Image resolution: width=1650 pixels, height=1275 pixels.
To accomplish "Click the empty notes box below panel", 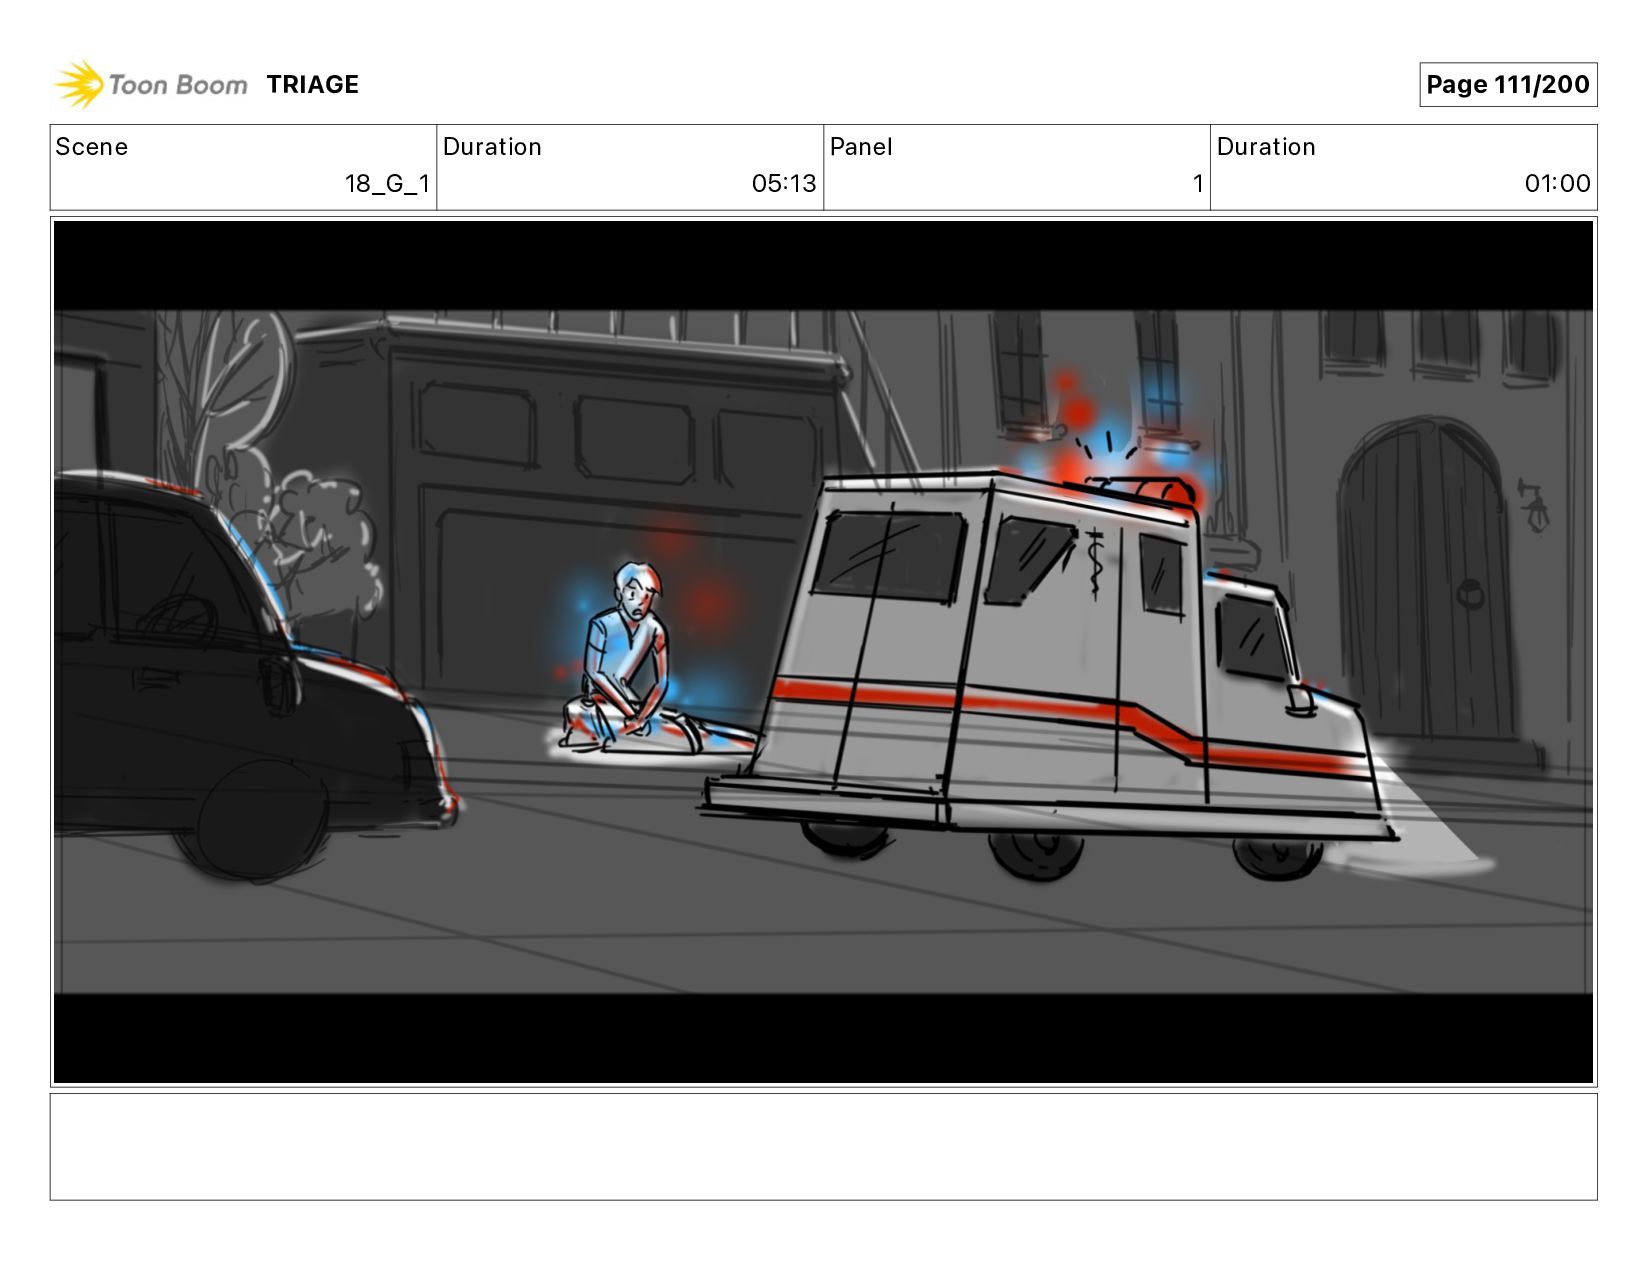I will (823, 1147).
